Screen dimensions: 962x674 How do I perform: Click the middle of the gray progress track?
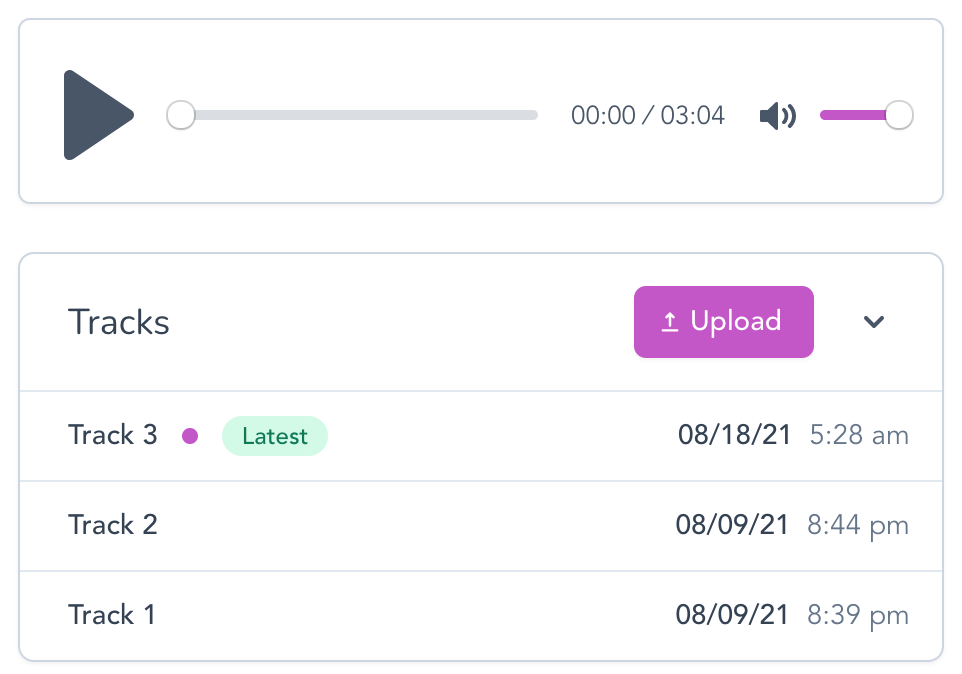[x=359, y=115]
